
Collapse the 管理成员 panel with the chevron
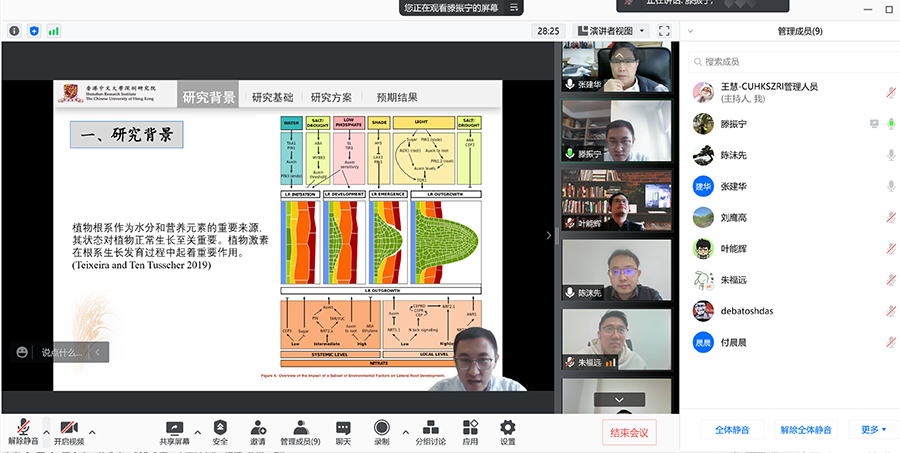pyautogui.click(x=690, y=31)
